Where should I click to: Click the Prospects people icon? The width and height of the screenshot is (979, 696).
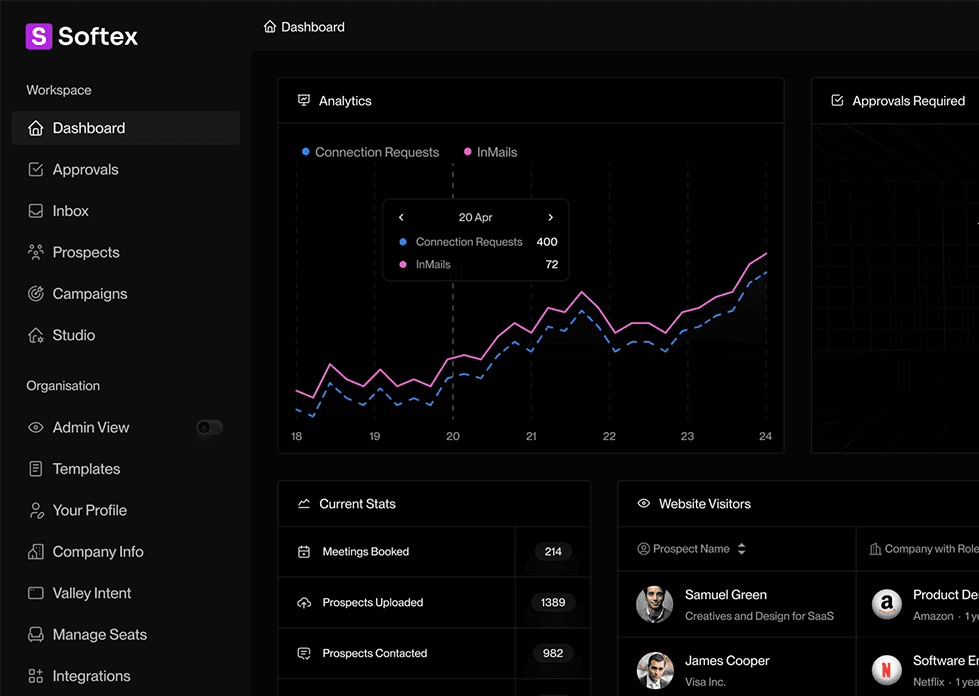(x=36, y=252)
